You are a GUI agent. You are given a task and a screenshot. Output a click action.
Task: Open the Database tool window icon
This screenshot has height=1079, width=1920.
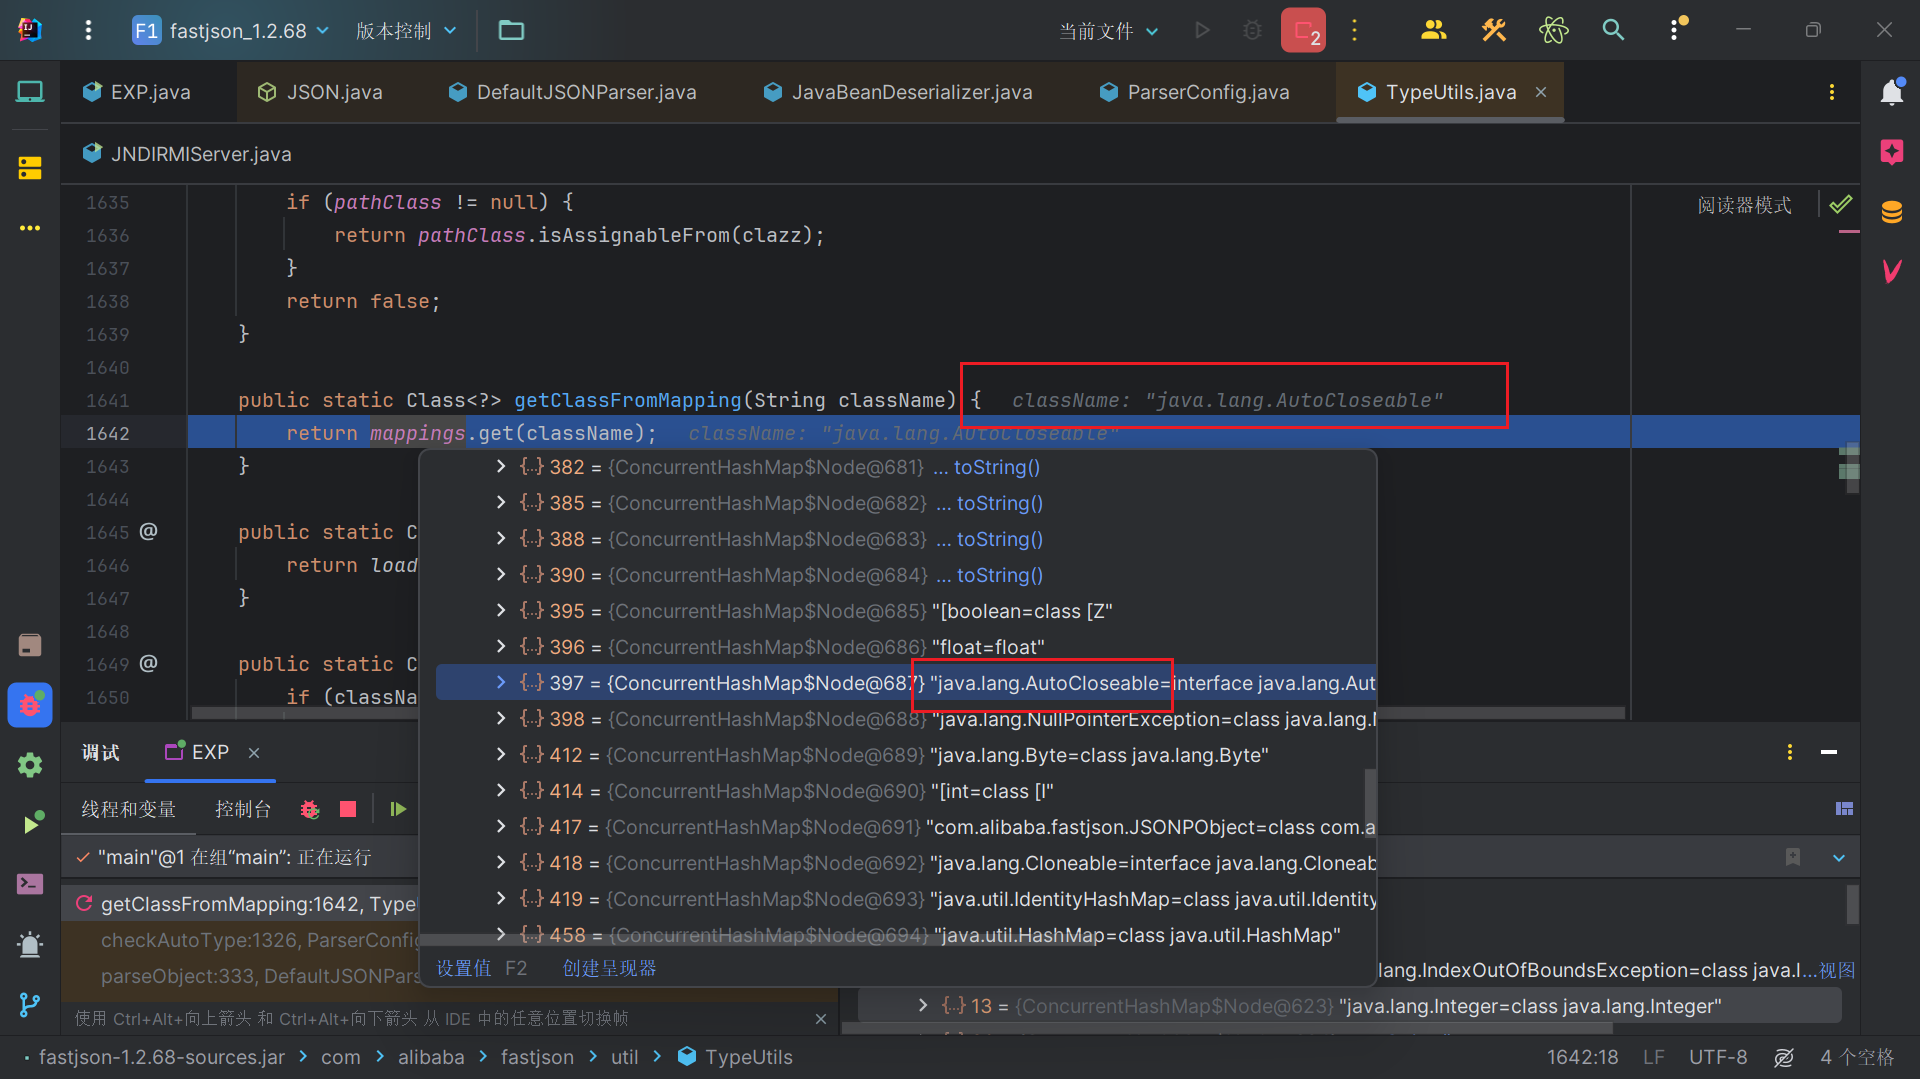point(1892,212)
